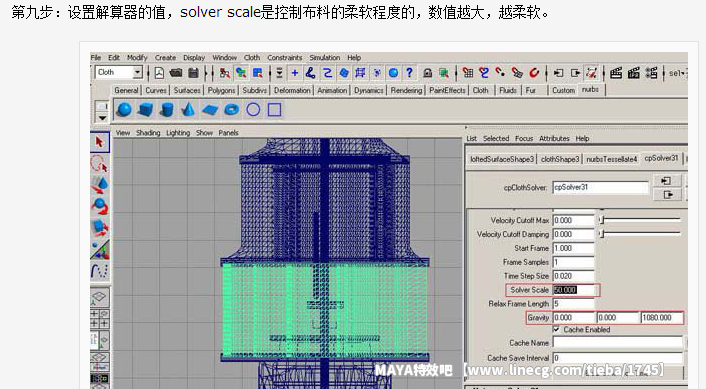
Task: Uncheck the Cache Enabled checkbox
Action: (x=557, y=330)
